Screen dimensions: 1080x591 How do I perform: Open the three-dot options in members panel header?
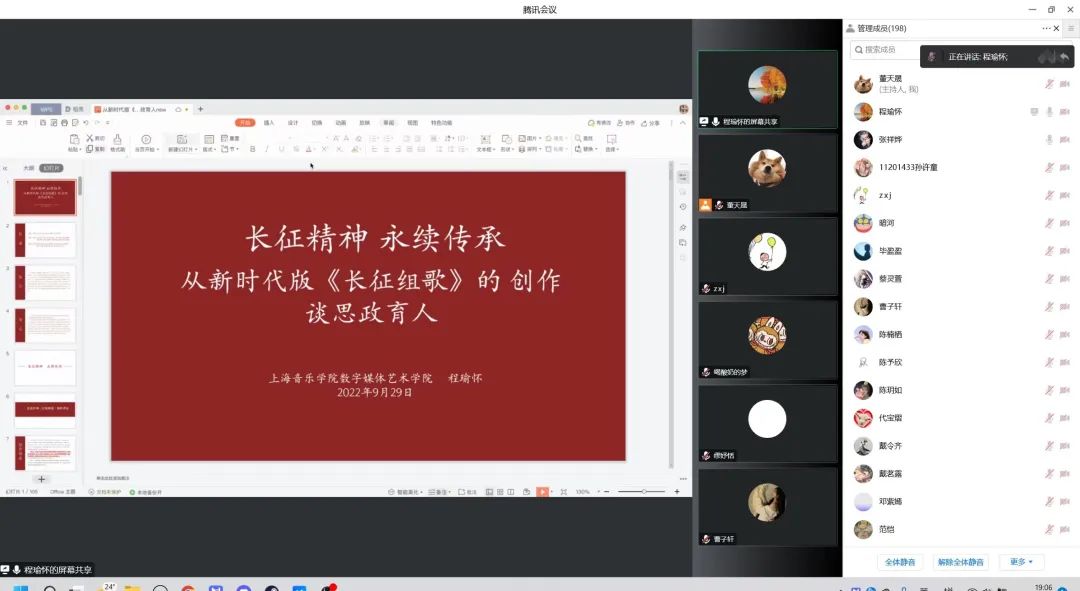1047,28
